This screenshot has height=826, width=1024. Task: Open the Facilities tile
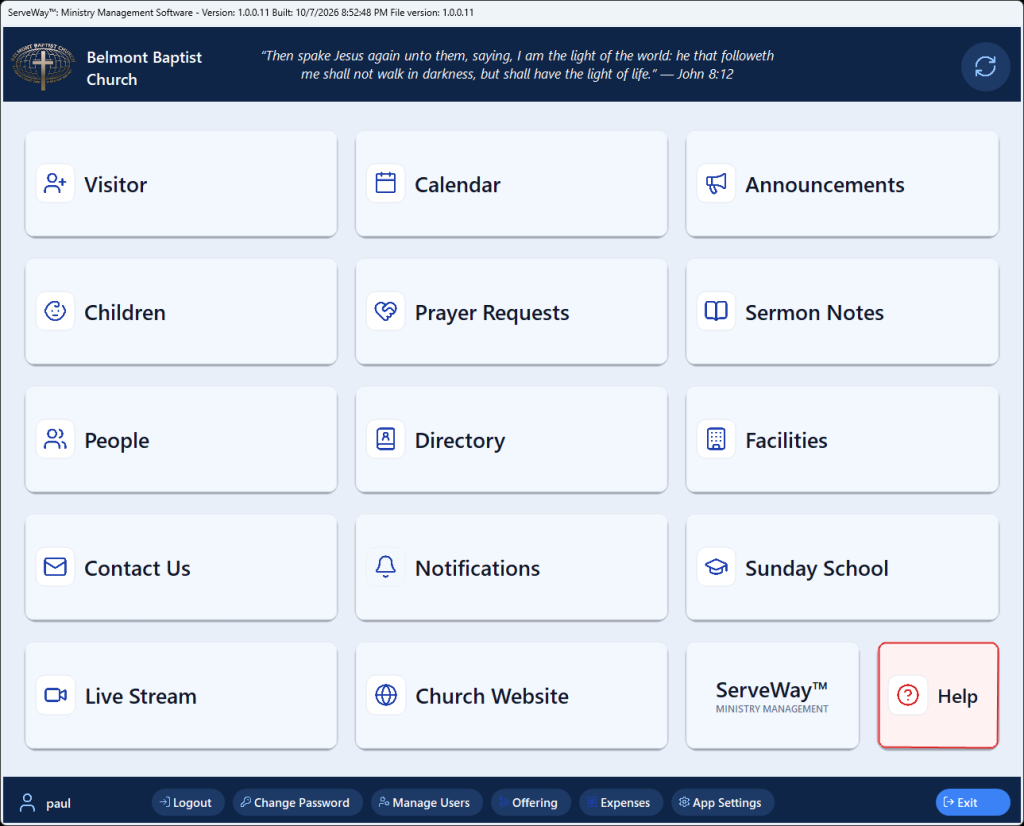point(842,439)
